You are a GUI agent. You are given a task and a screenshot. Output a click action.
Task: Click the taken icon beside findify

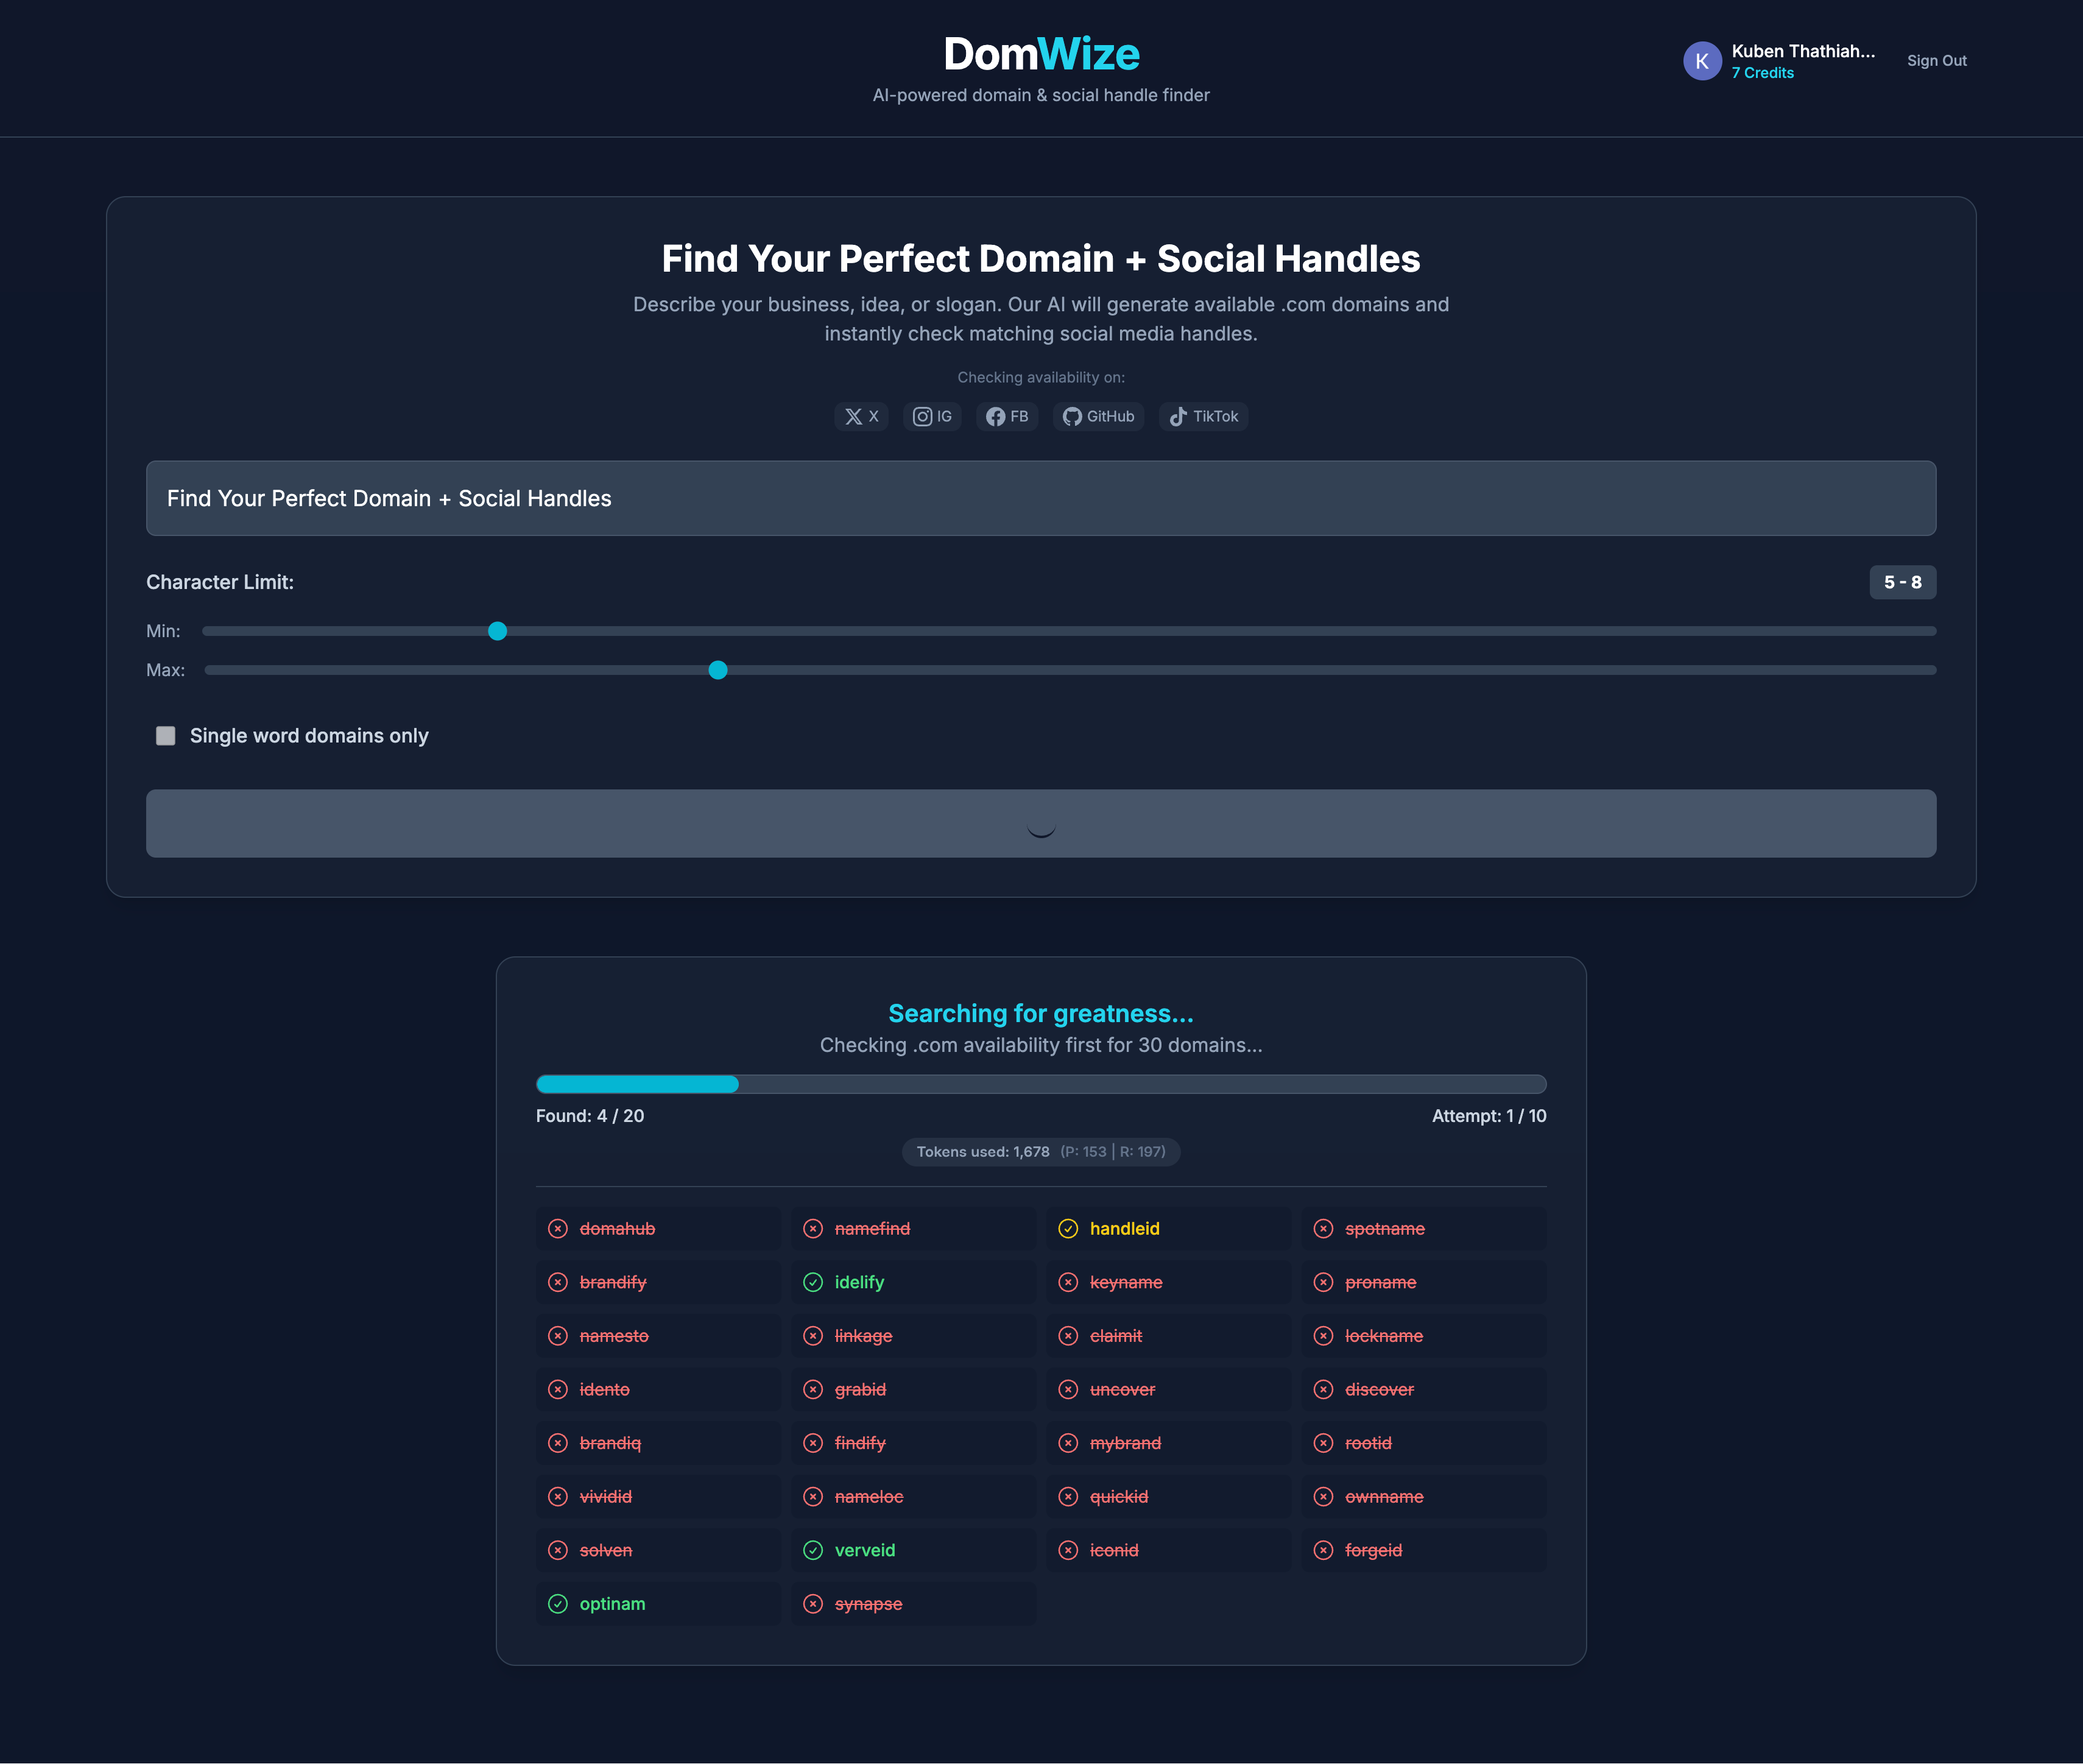pyautogui.click(x=813, y=1443)
